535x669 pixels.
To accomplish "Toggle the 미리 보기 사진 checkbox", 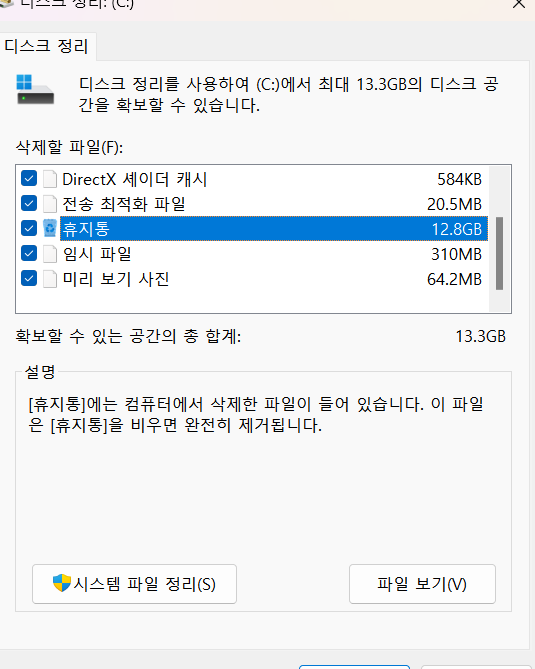I will 29,279.
